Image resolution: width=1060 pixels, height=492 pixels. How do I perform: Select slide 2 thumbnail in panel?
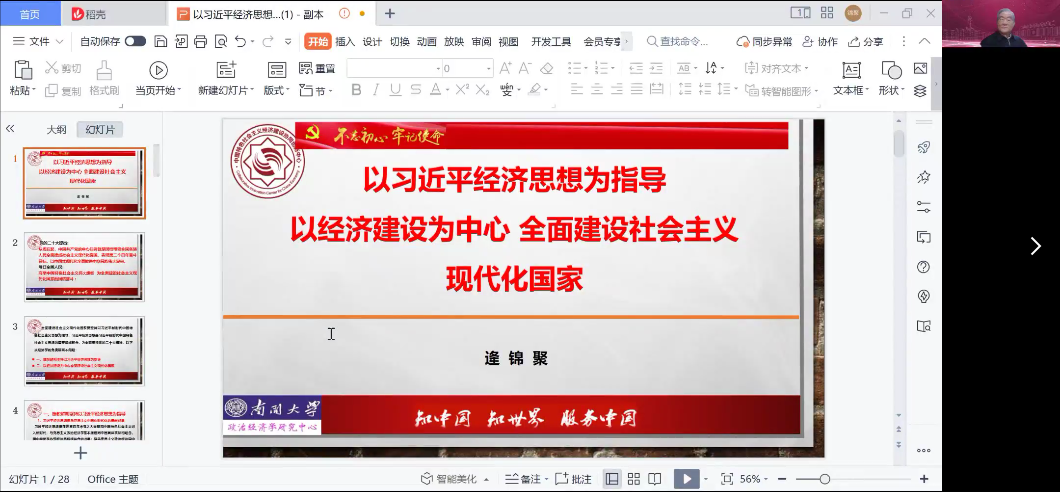pyautogui.click(x=84, y=267)
